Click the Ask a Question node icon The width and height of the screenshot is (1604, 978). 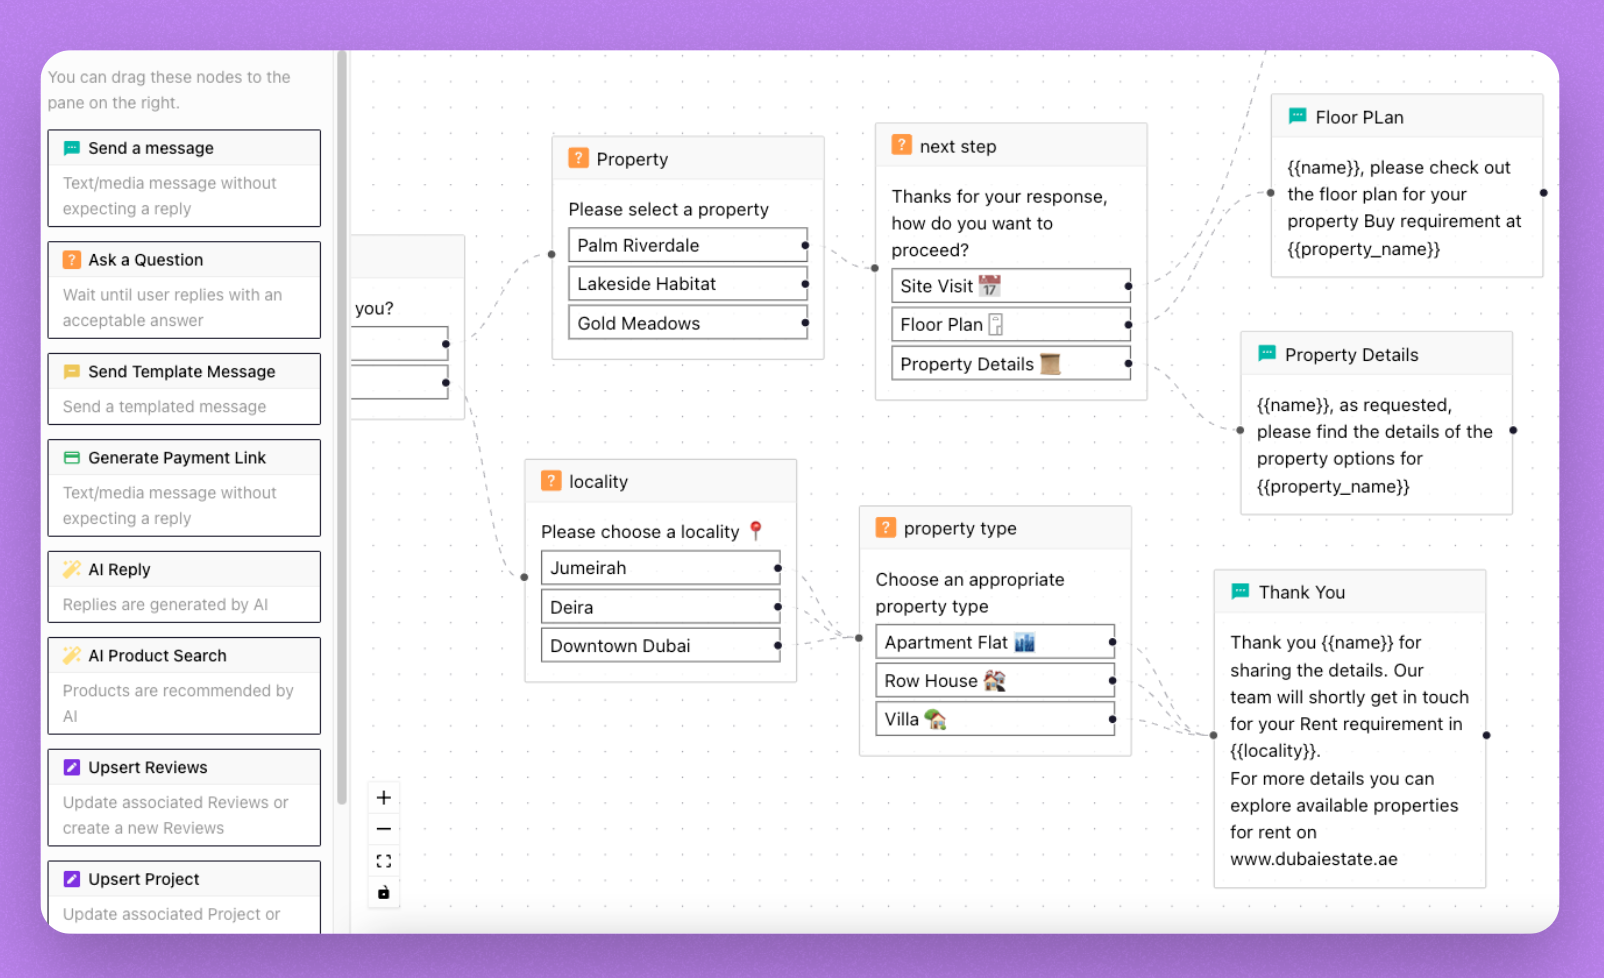tap(72, 260)
